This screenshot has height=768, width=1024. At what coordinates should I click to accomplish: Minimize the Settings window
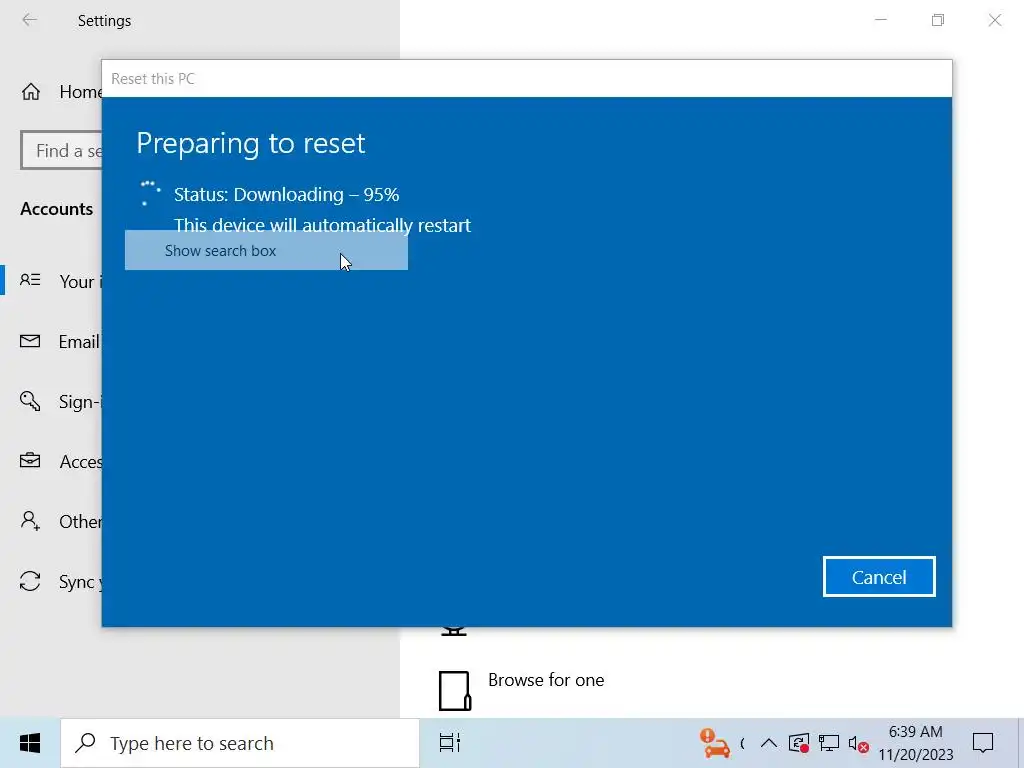(881, 20)
